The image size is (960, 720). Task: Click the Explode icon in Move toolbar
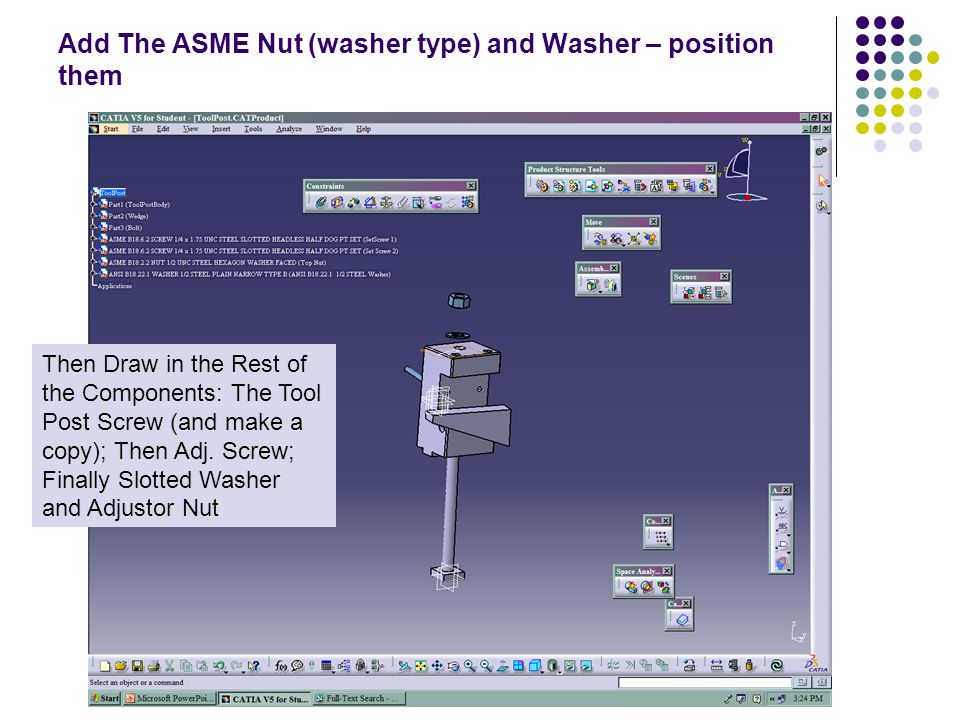(633, 239)
